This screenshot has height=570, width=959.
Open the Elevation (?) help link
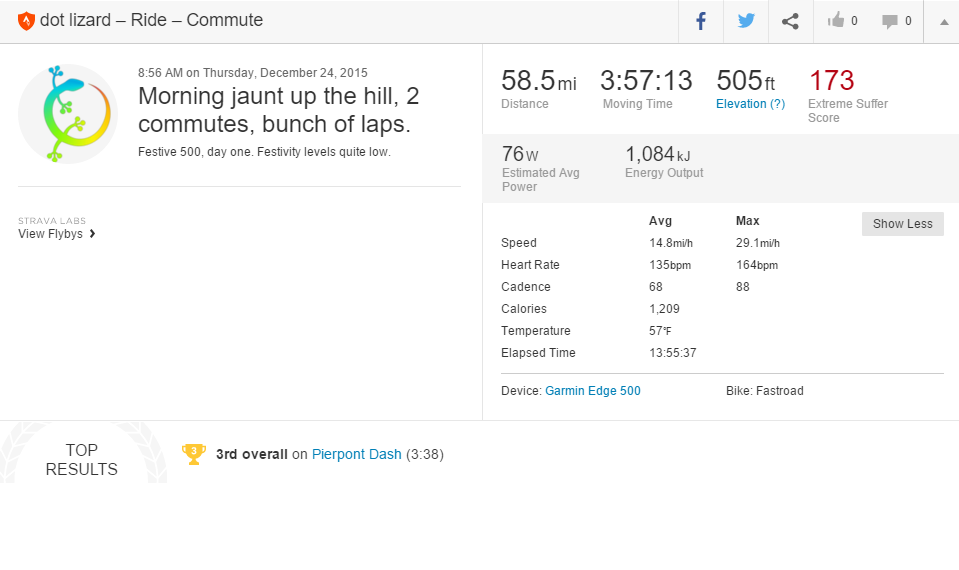tap(750, 104)
